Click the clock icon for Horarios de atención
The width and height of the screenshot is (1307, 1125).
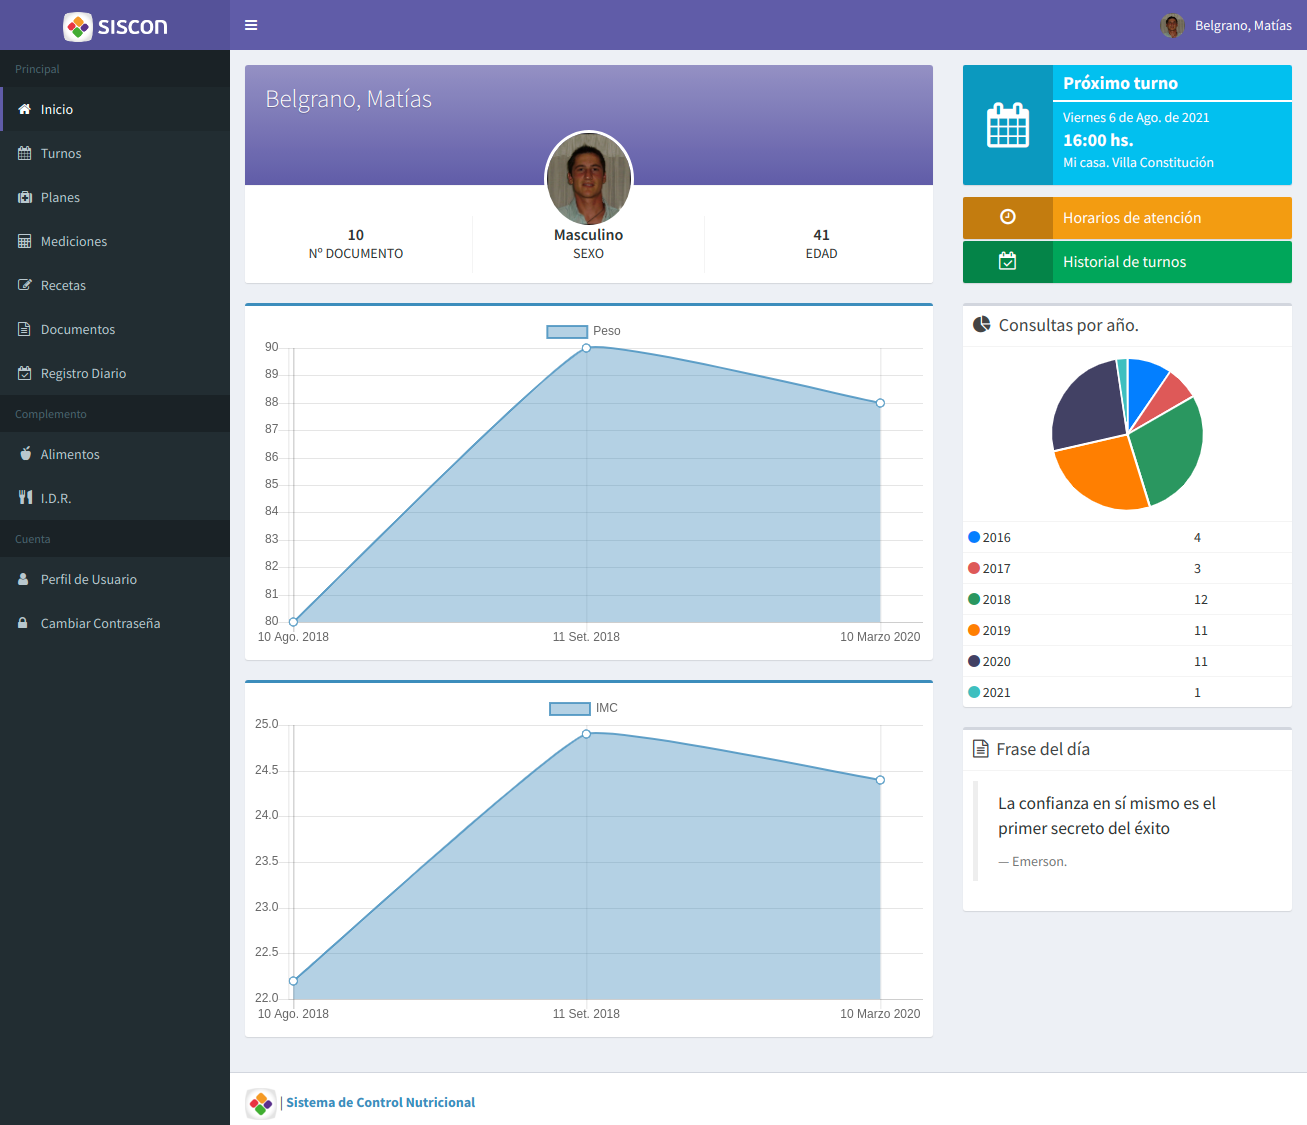click(x=1007, y=217)
